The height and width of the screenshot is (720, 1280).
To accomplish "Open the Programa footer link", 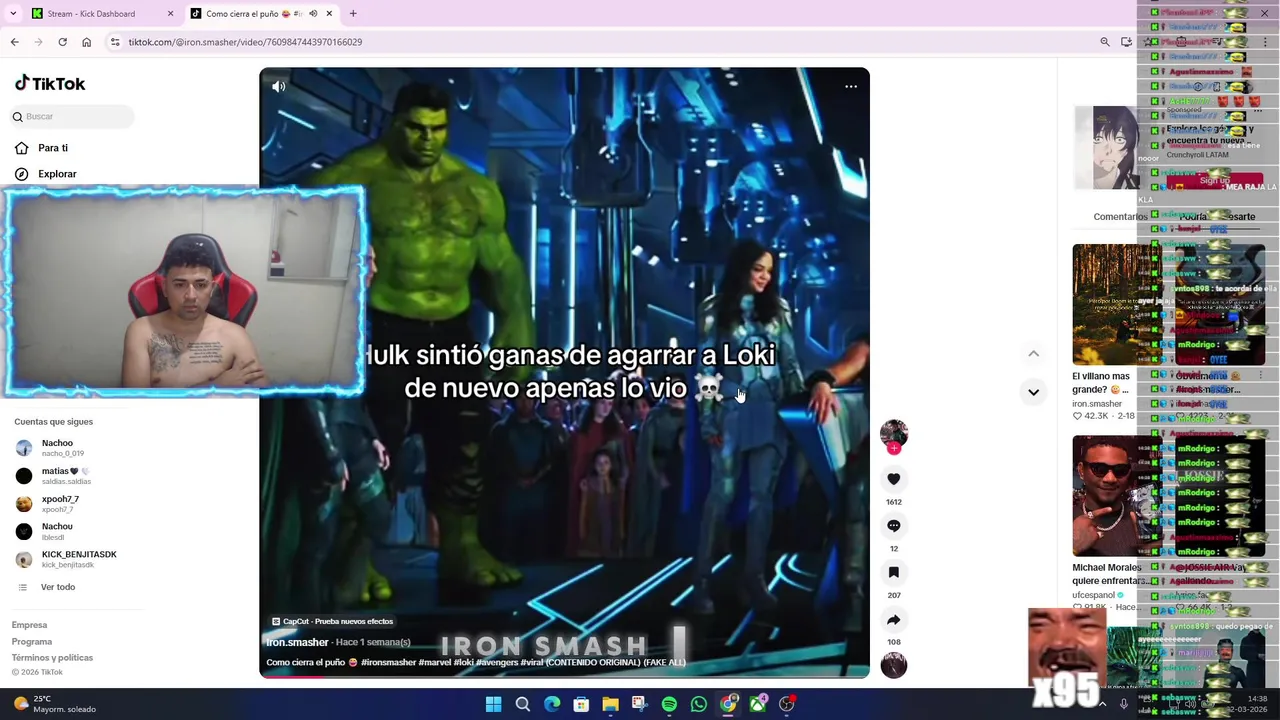I will tap(32, 642).
